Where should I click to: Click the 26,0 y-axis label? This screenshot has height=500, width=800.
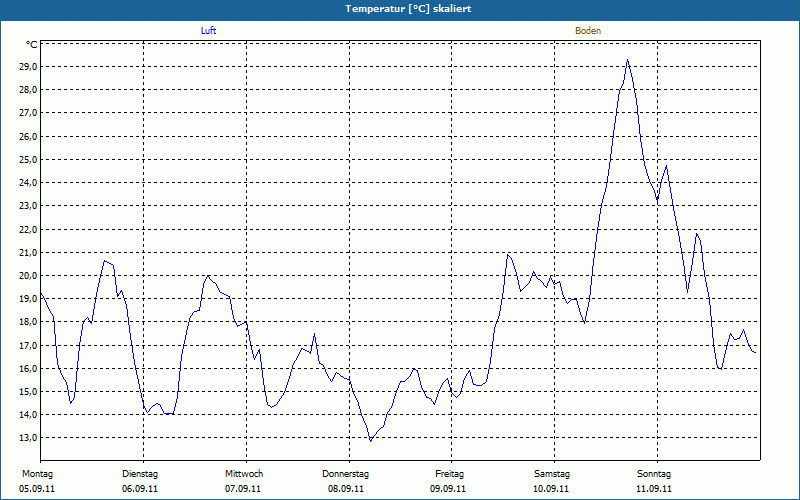pos(28,137)
